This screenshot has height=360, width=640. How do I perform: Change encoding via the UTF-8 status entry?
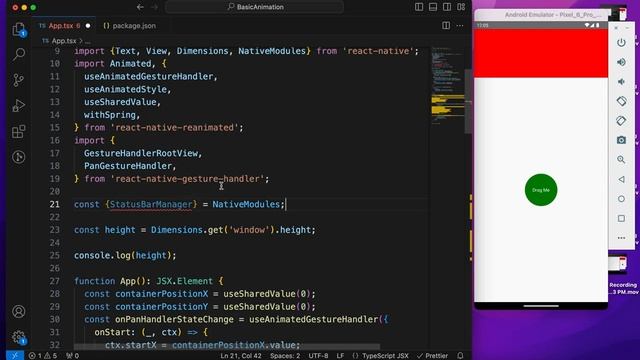coord(318,356)
